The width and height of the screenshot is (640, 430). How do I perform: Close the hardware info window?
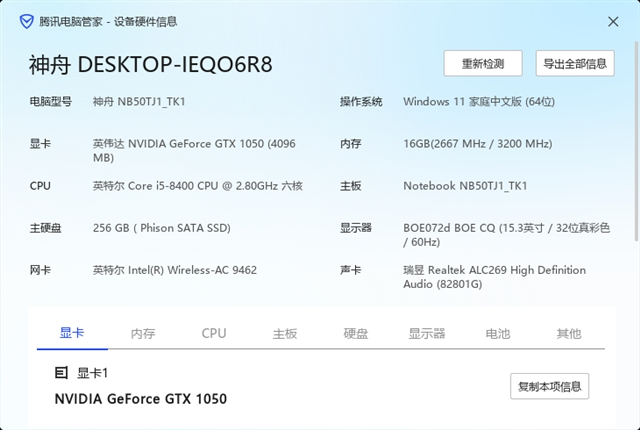pos(613,22)
